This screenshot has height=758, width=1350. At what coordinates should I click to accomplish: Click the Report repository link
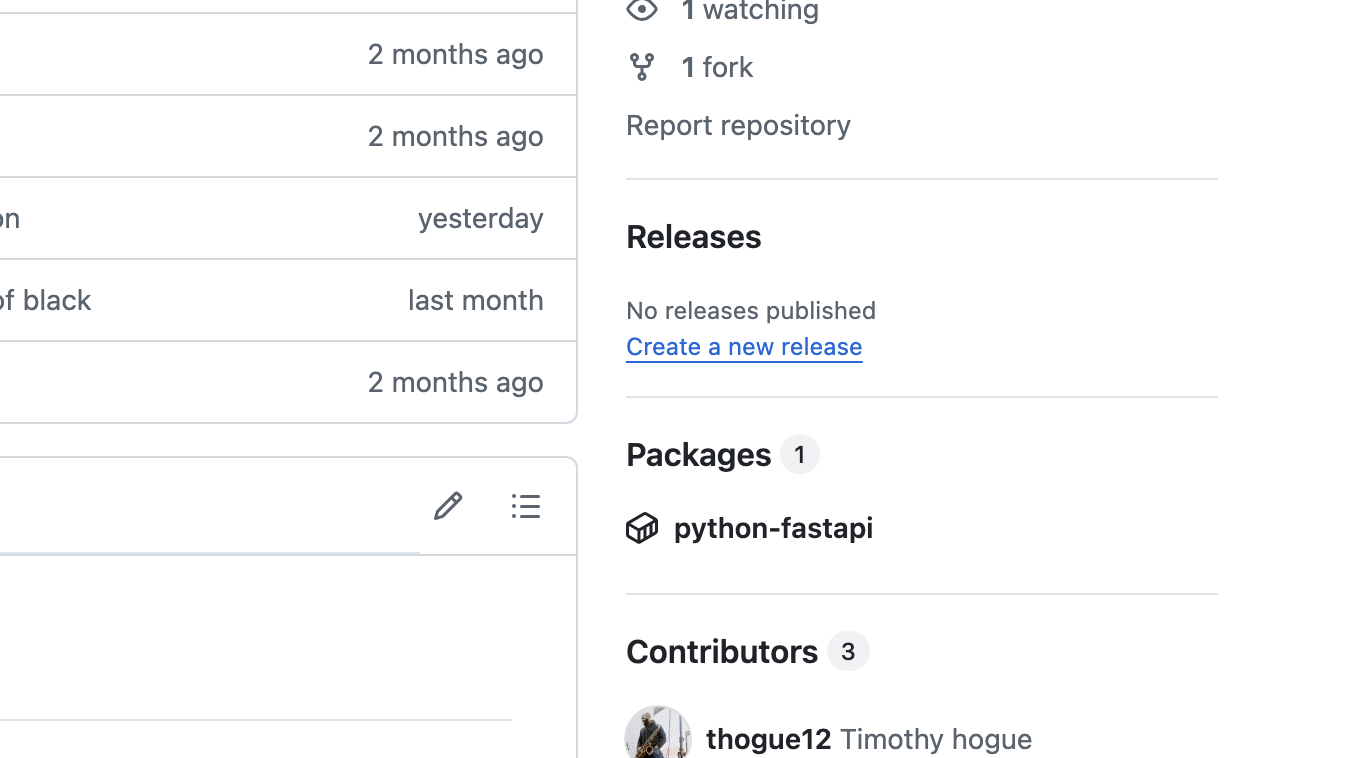pos(738,125)
